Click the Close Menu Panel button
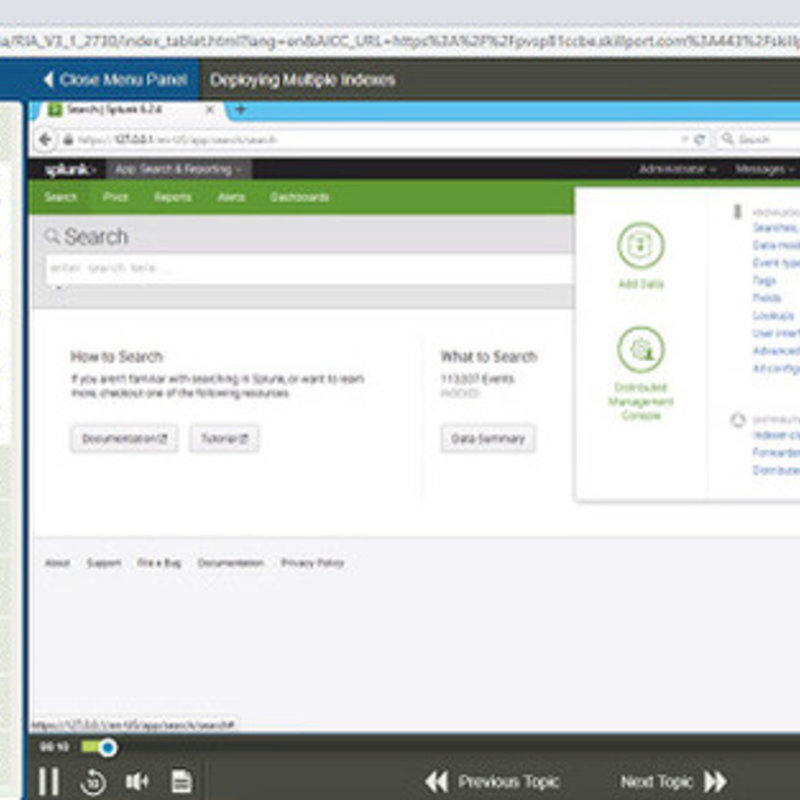 tap(115, 80)
